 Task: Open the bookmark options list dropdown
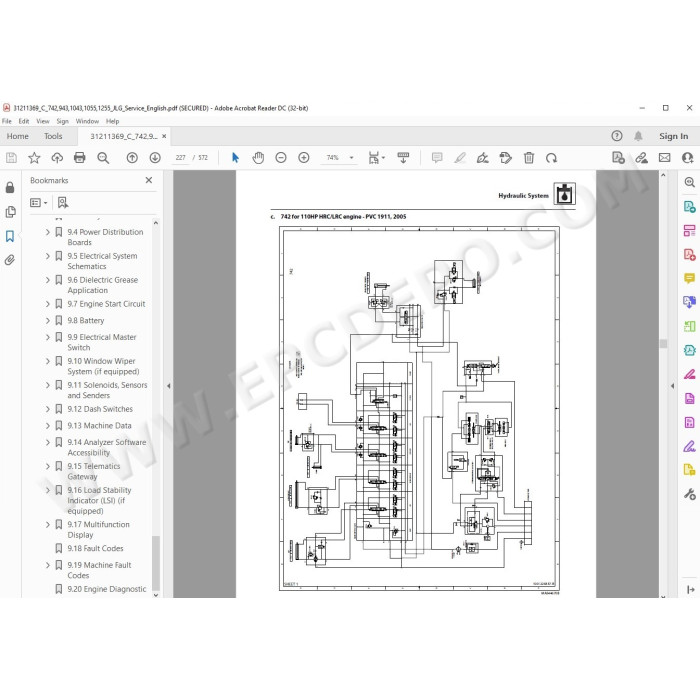38,203
